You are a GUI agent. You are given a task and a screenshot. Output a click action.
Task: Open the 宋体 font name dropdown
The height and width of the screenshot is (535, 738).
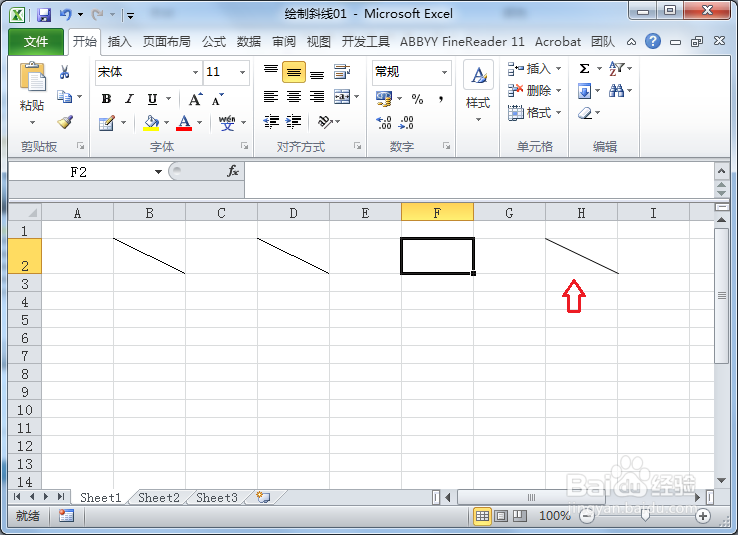(195, 72)
